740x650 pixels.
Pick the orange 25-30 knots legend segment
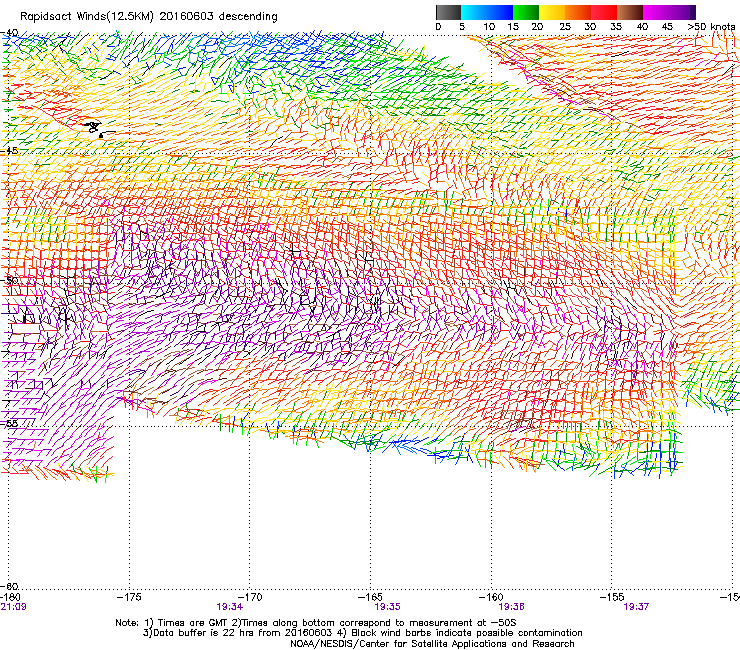point(578,12)
